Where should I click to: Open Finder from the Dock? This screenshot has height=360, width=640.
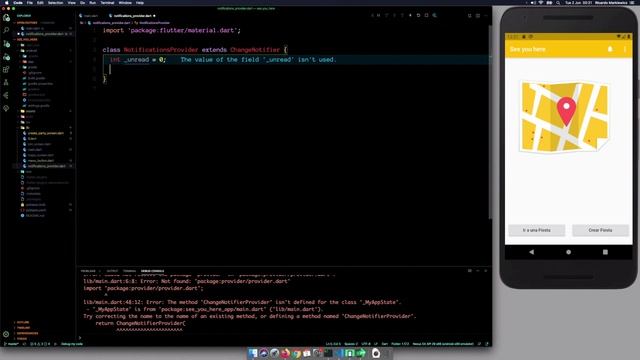click(253, 353)
